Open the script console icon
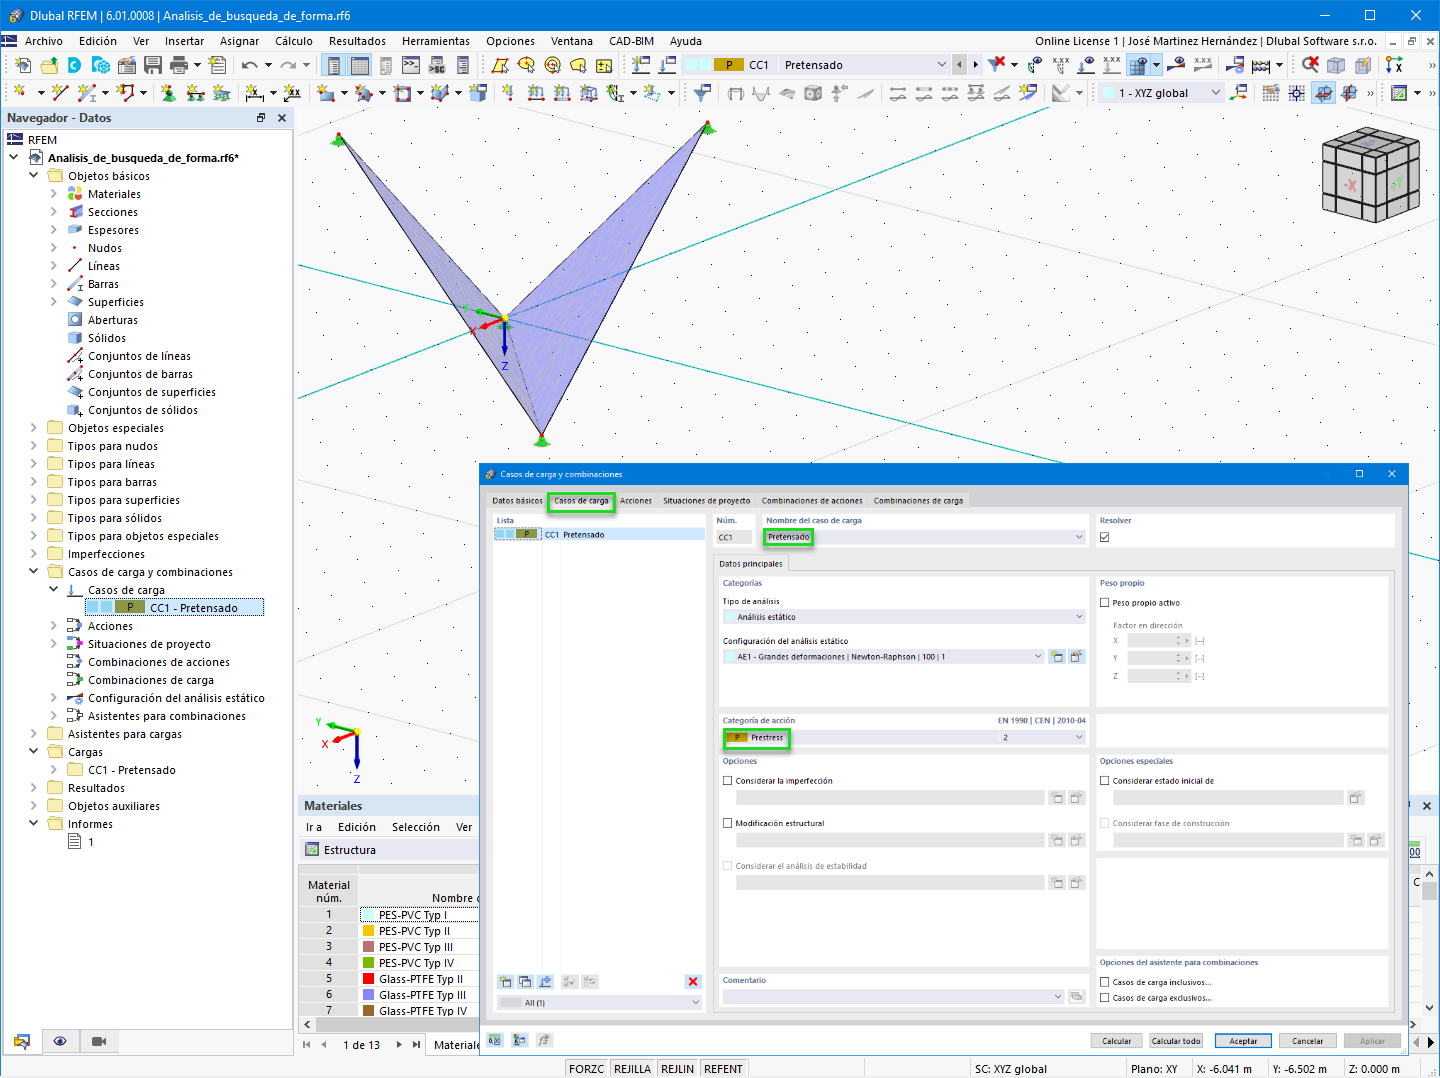 coord(411,65)
